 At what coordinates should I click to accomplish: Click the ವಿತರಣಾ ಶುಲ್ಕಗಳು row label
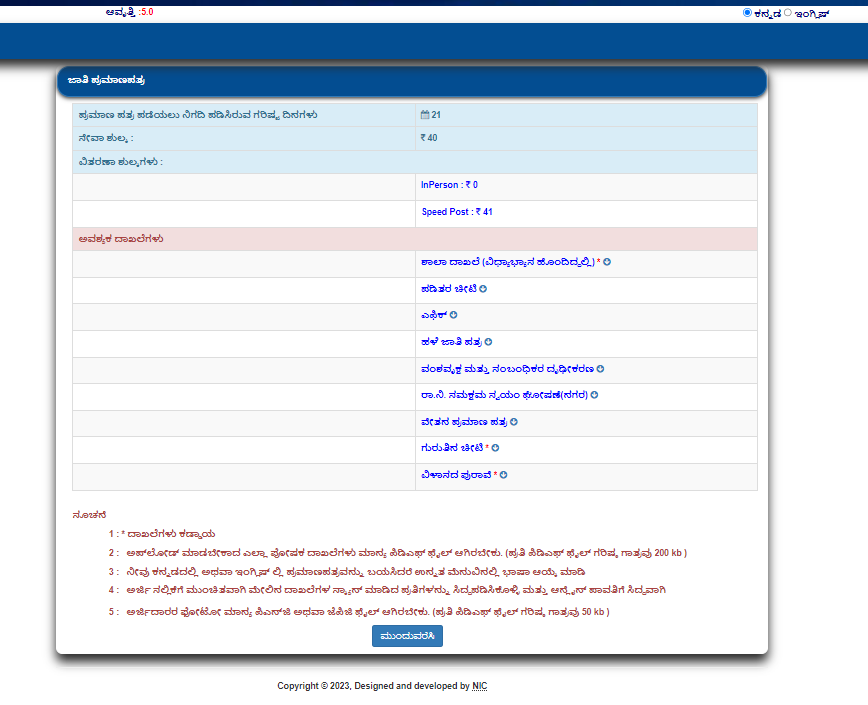(x=120, y=162)
